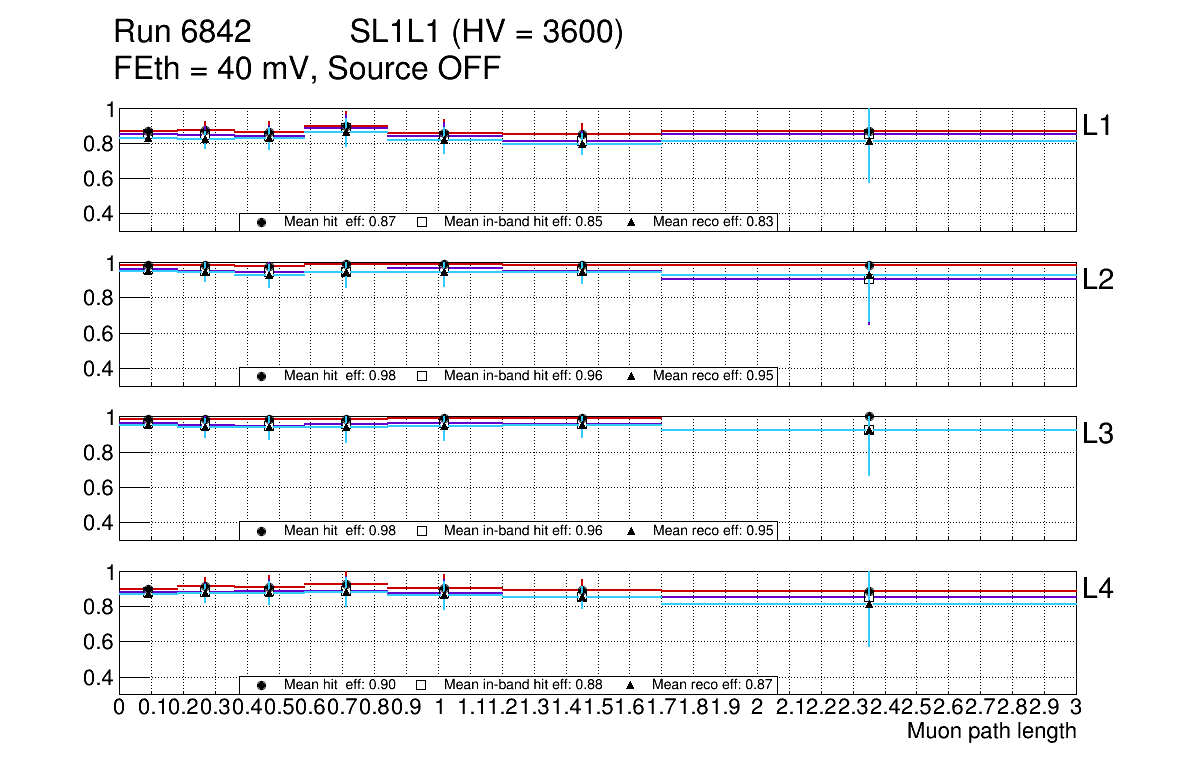Click the L4 panel label
The width and height of the screenshot is (1196, 772).
[1098, 589]
